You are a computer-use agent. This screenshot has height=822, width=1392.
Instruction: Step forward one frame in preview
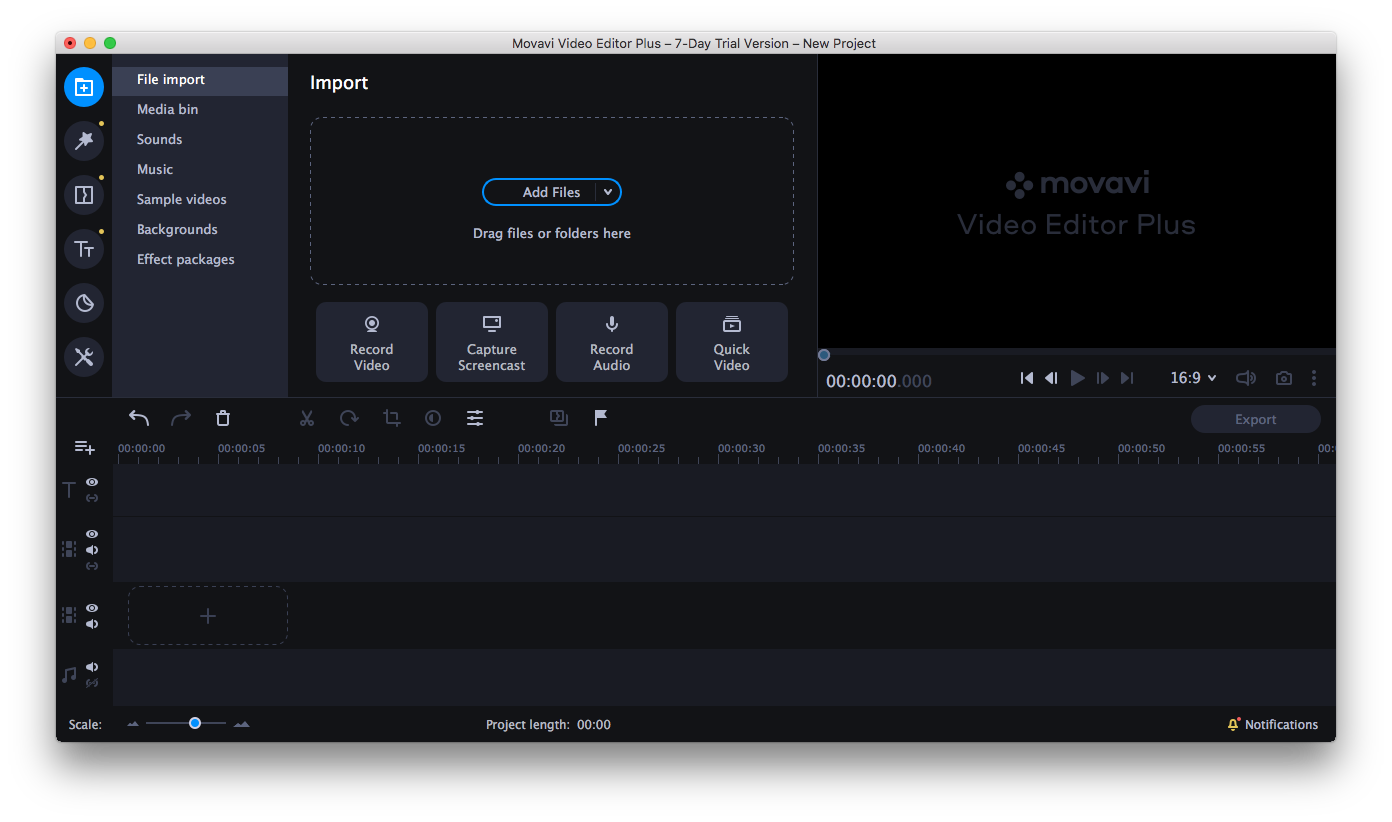coord(1103,378)
